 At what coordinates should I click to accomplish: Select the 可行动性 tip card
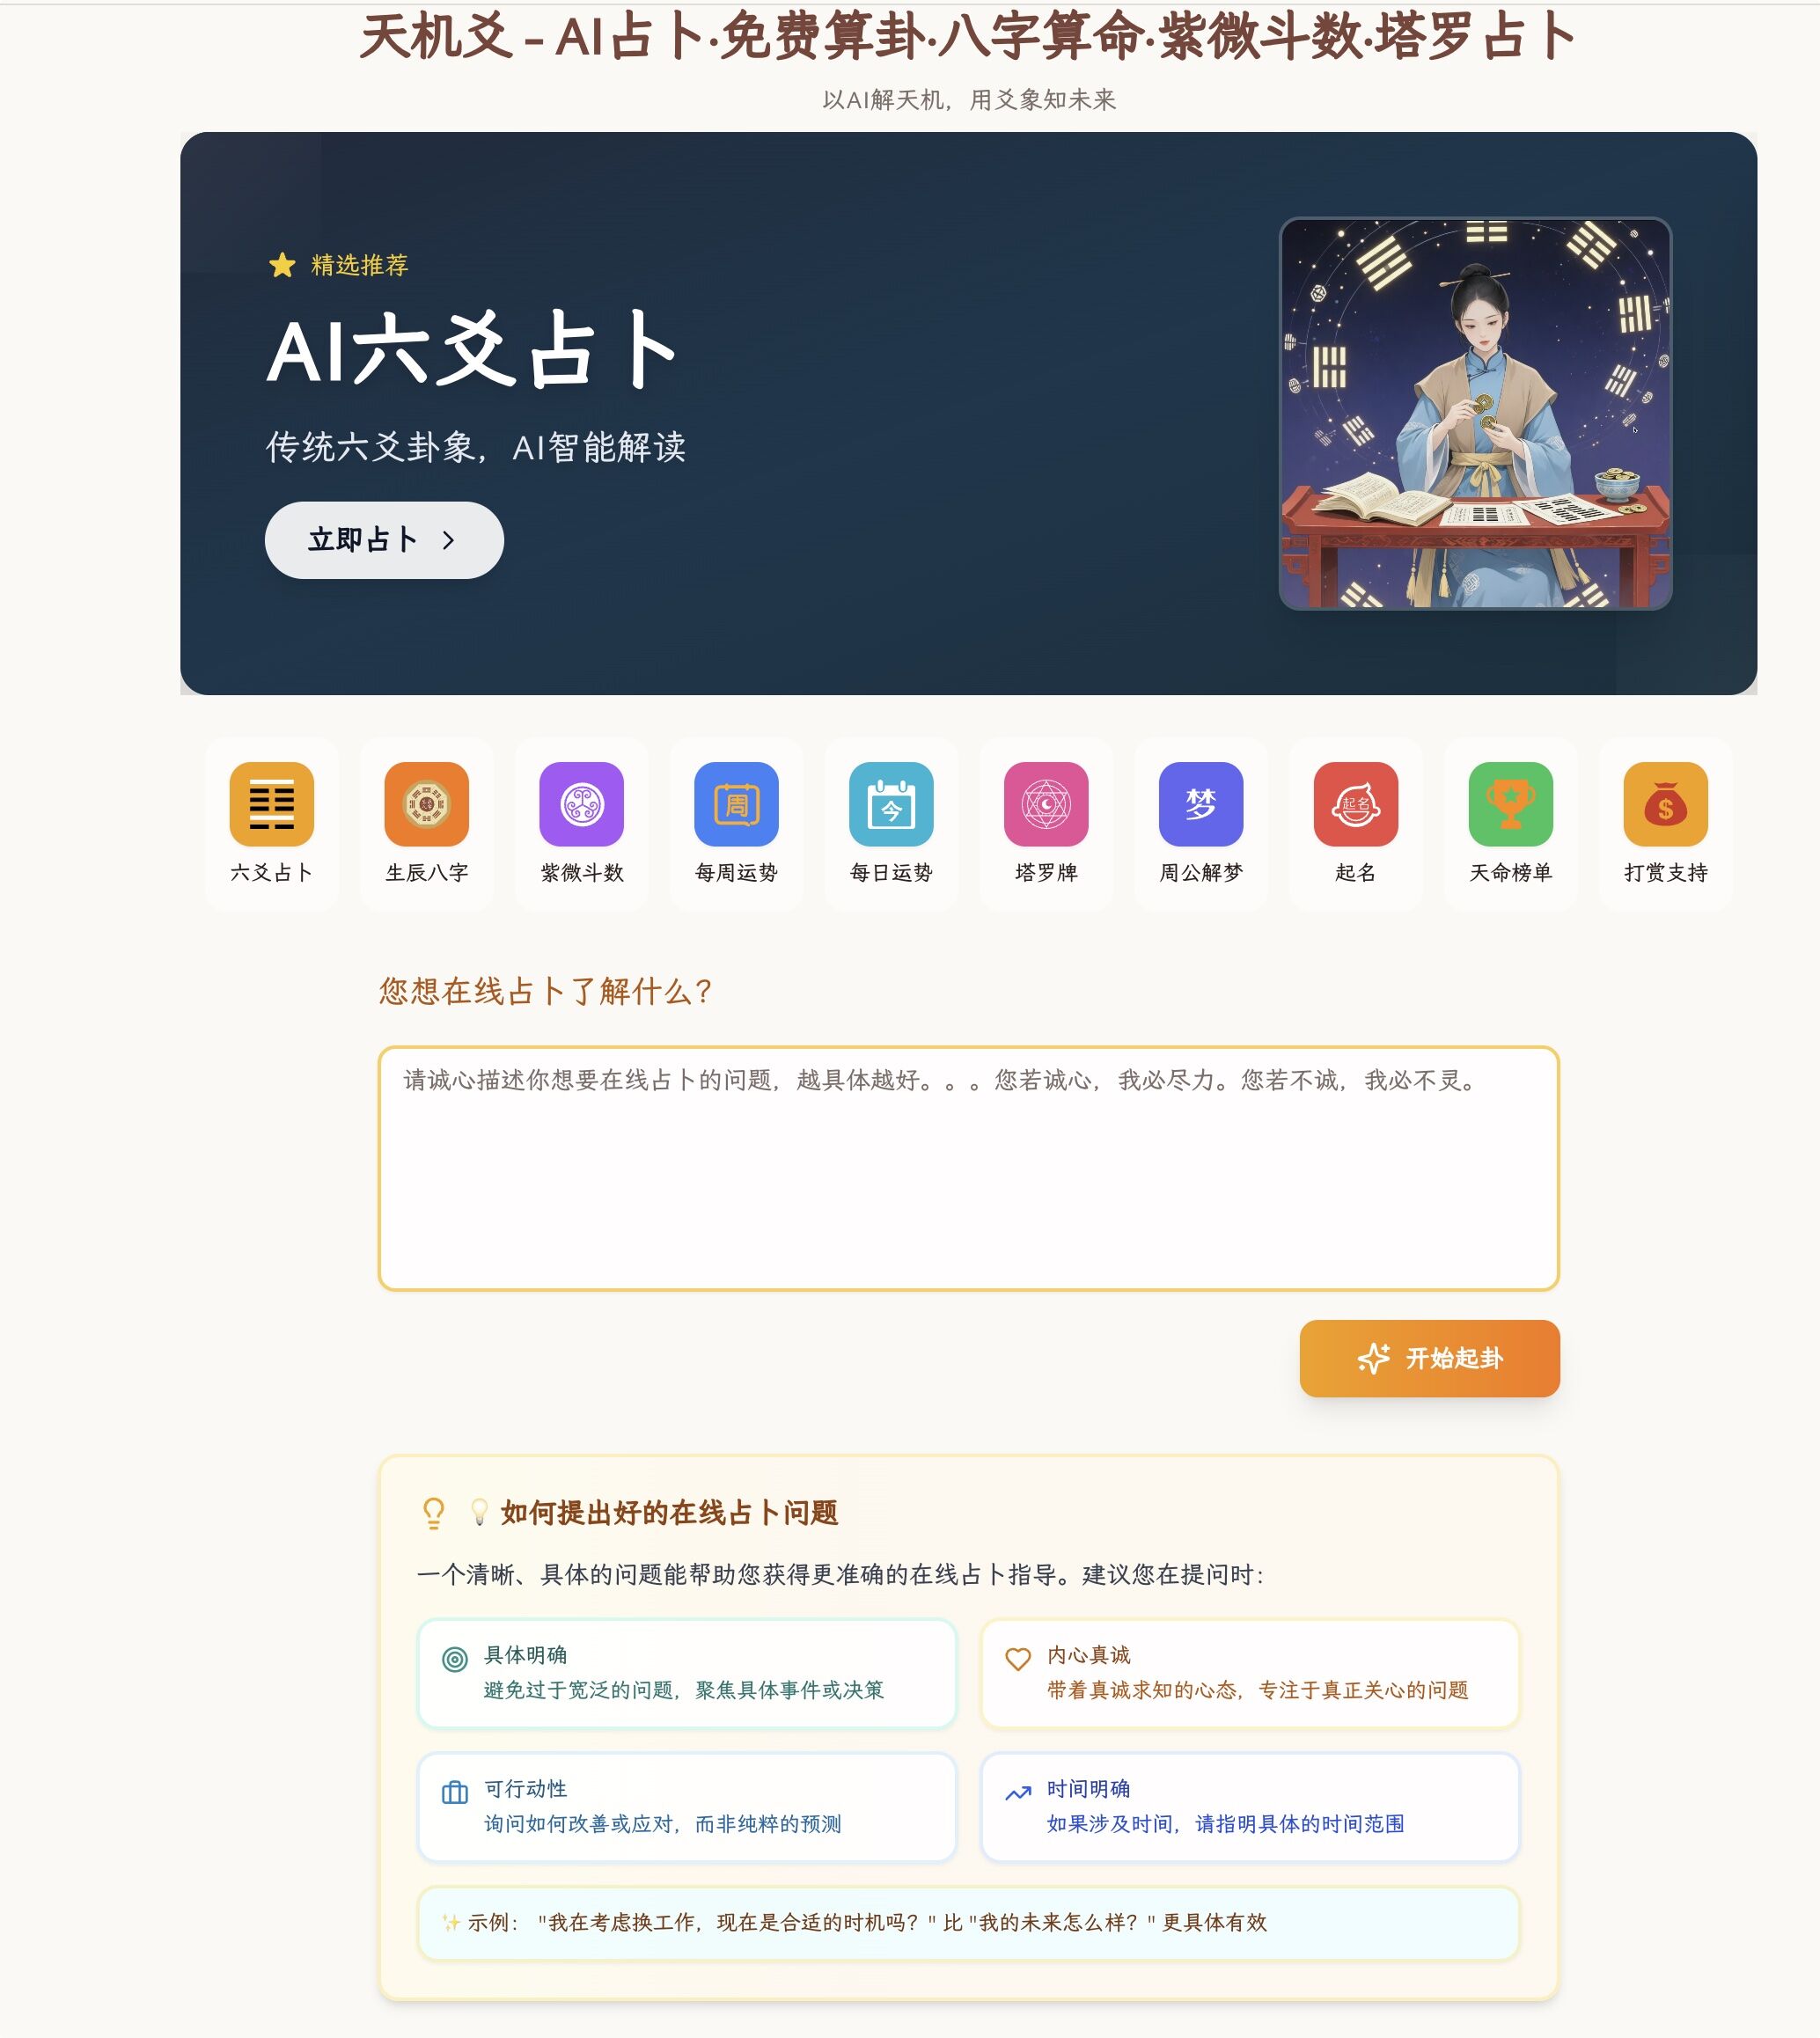point(687,1807)
